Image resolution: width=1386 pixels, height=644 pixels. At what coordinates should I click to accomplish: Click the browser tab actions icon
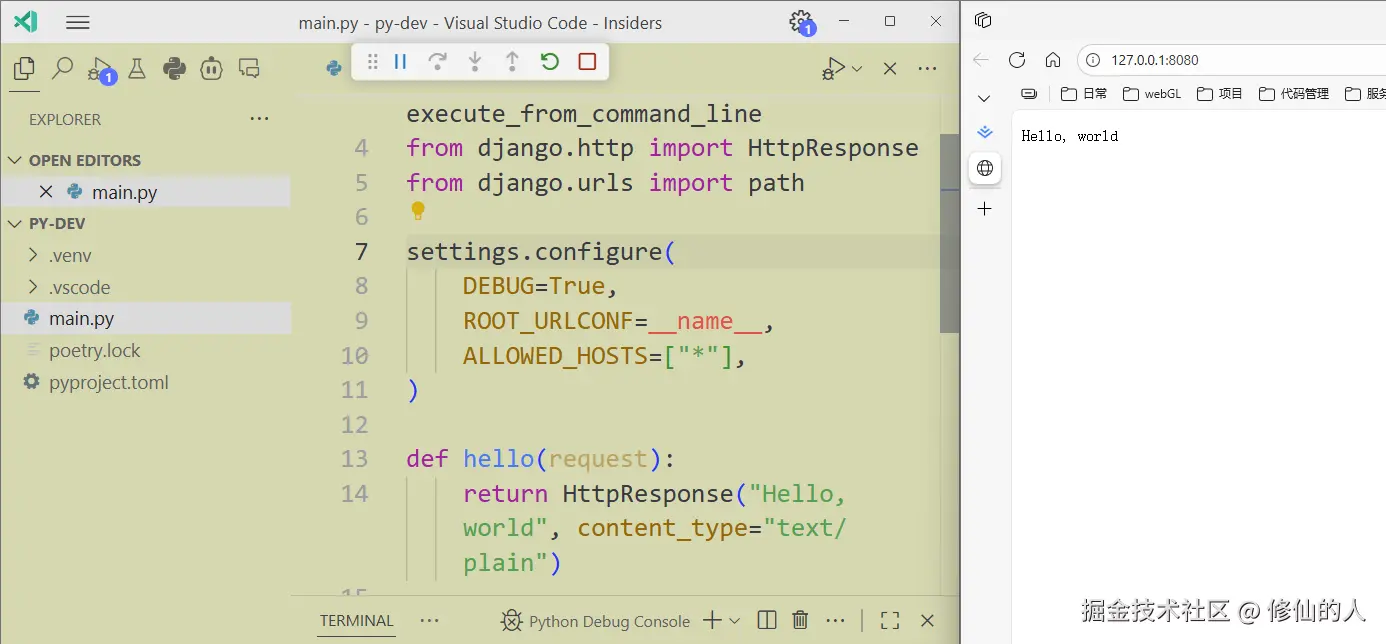click(983, 20)
